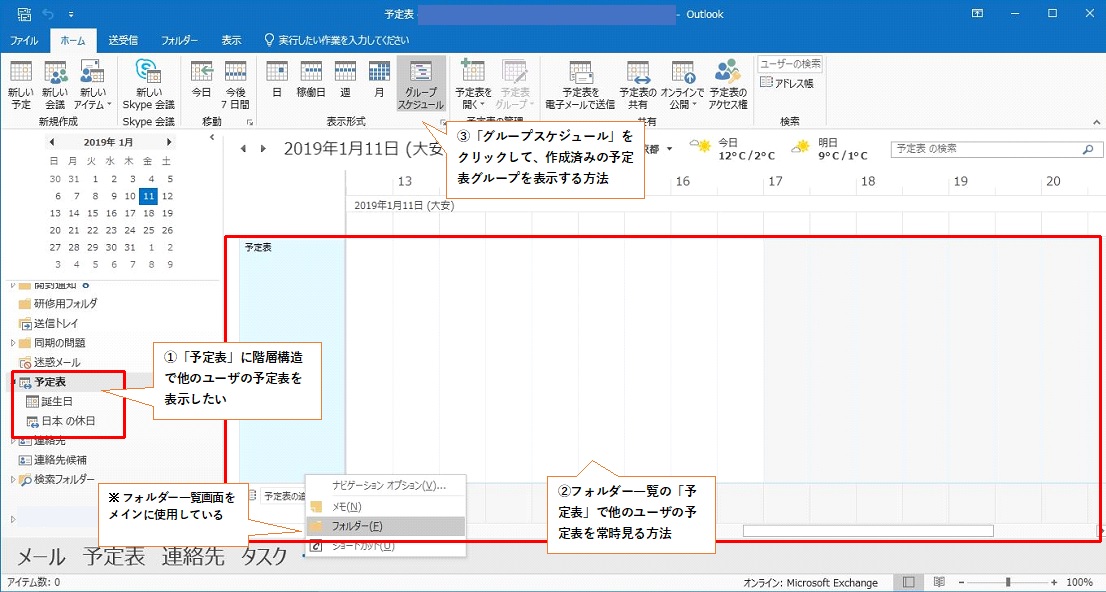
Task: Click the zoom slider handle
Action: pos(1008,582)
